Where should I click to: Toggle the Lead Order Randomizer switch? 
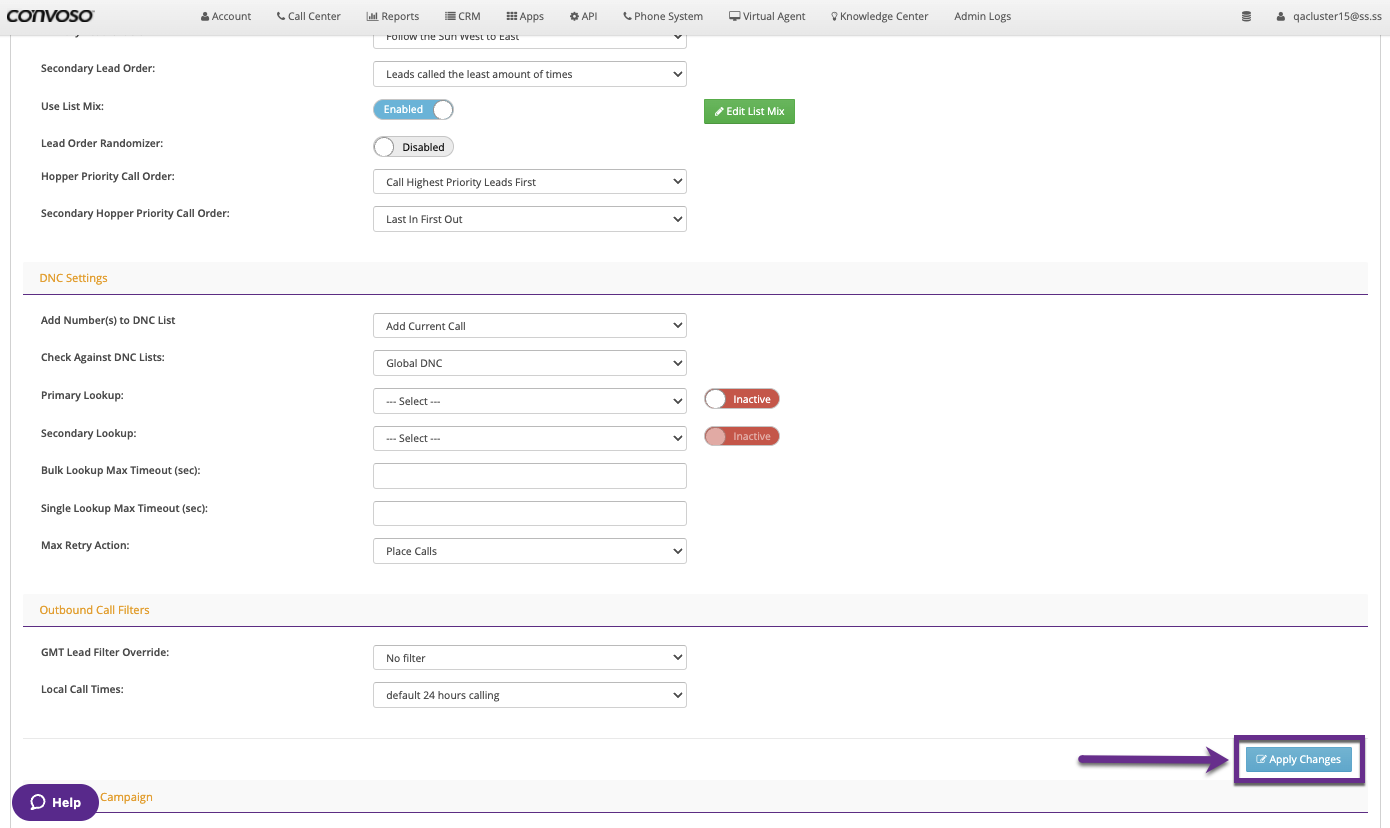coord(413,147)
